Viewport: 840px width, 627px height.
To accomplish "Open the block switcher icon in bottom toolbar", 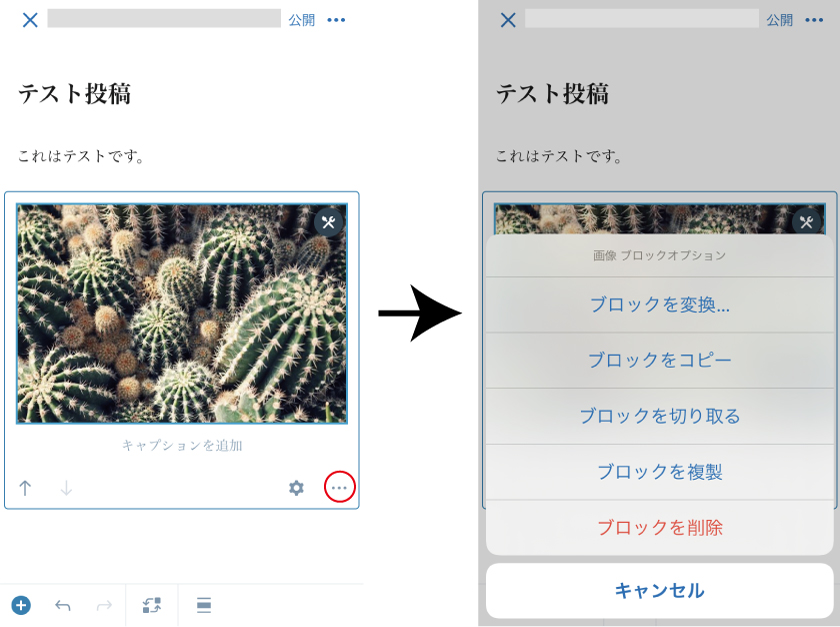I will pyautogui.click(x=152, y=606).
